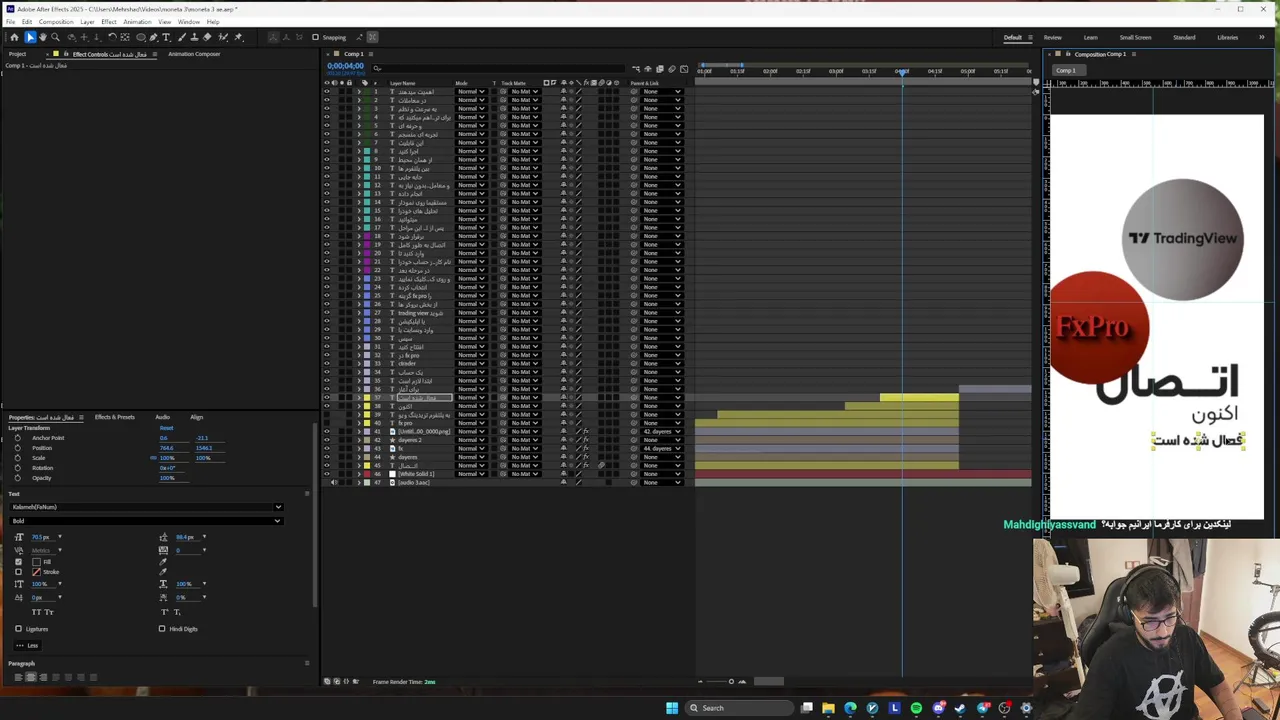This screenshot has width=1280, height=720.
Task: Click Position stopwatch in Properties panel
Action: [17, 448]
